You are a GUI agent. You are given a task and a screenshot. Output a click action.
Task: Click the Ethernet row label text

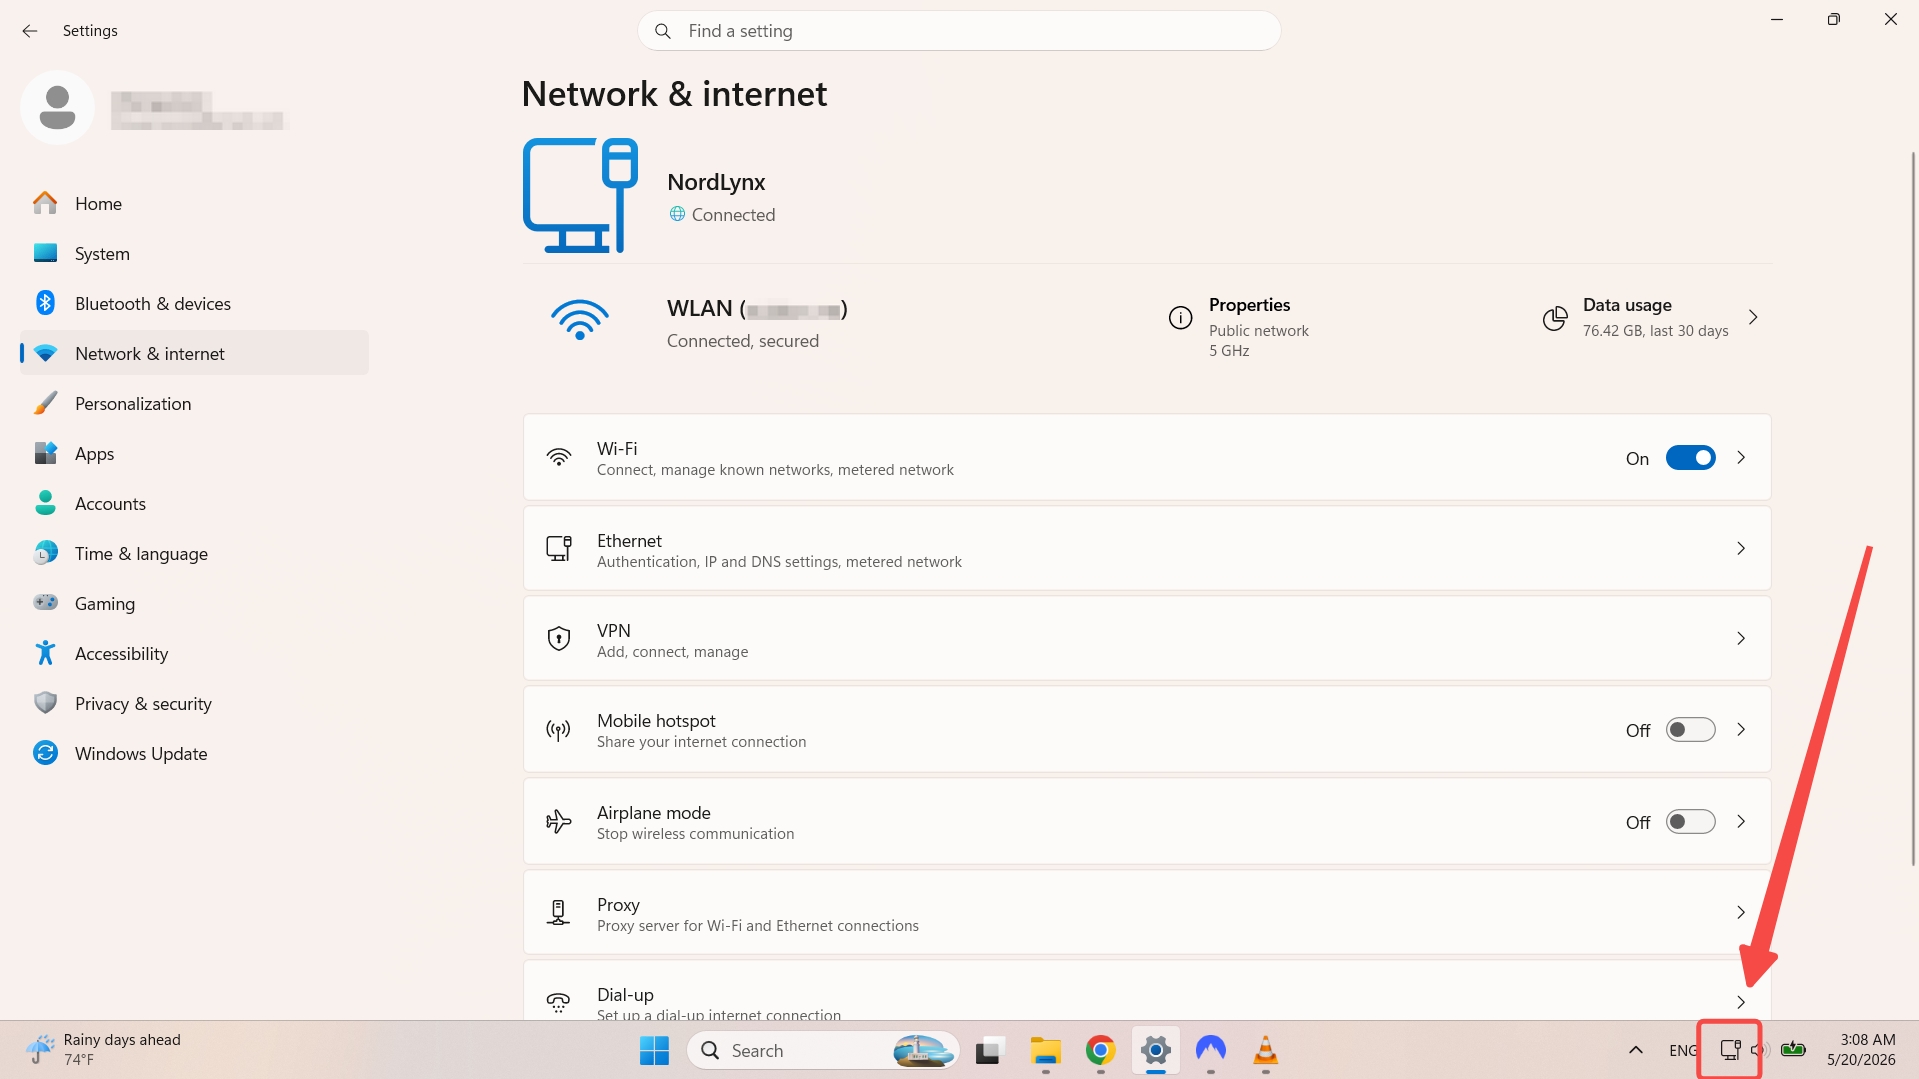coord(629,541)
